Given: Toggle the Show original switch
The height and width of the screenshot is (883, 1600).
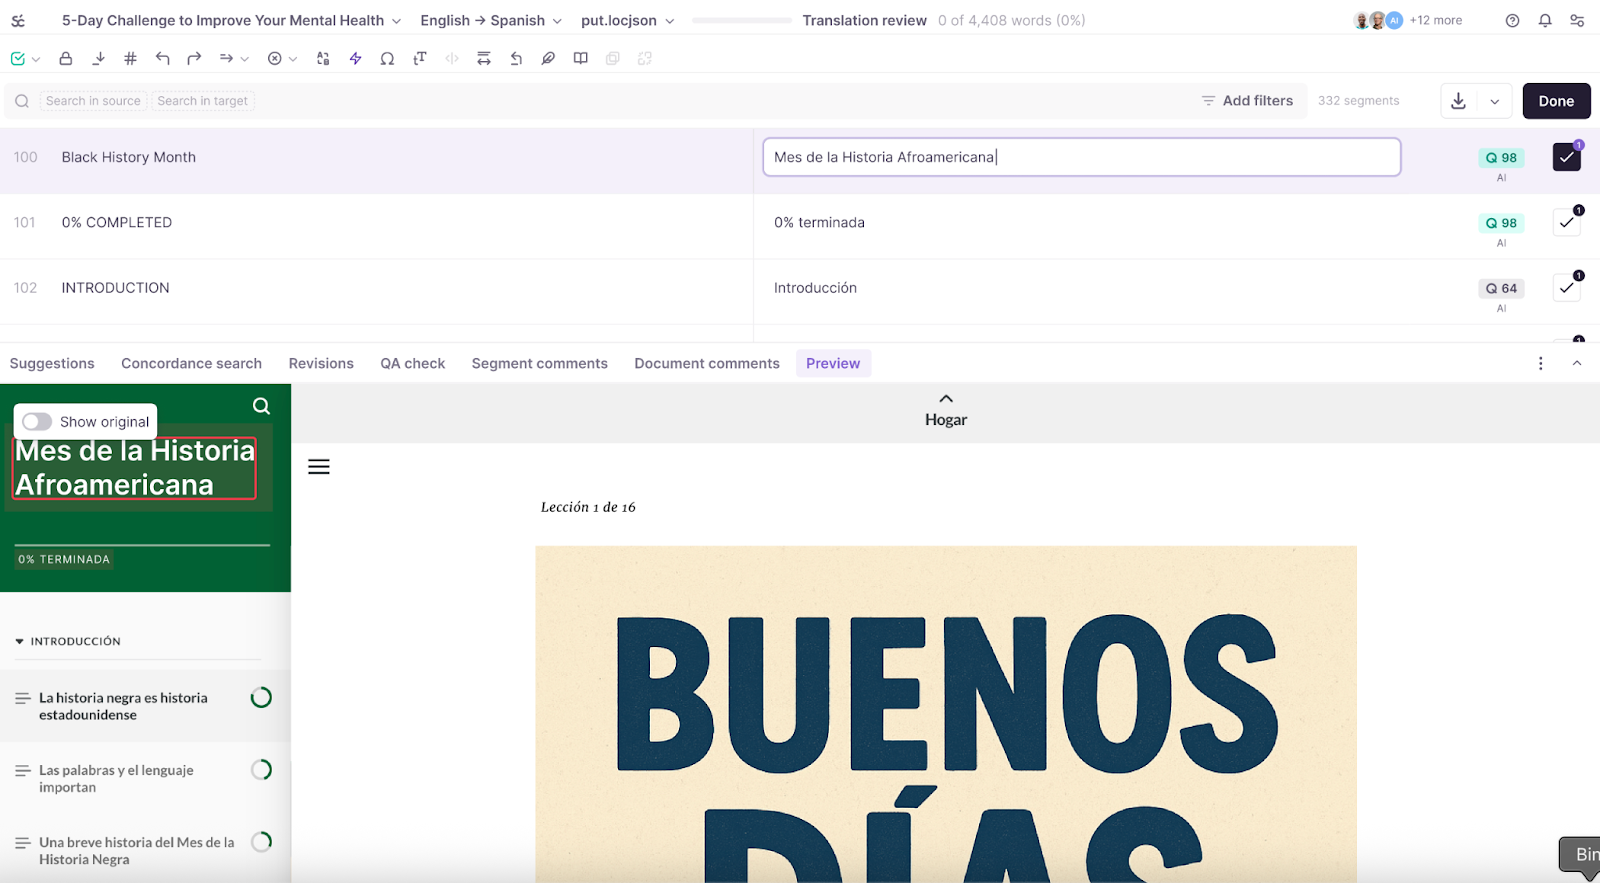Looking at the screenshot, I should [37, 422].
